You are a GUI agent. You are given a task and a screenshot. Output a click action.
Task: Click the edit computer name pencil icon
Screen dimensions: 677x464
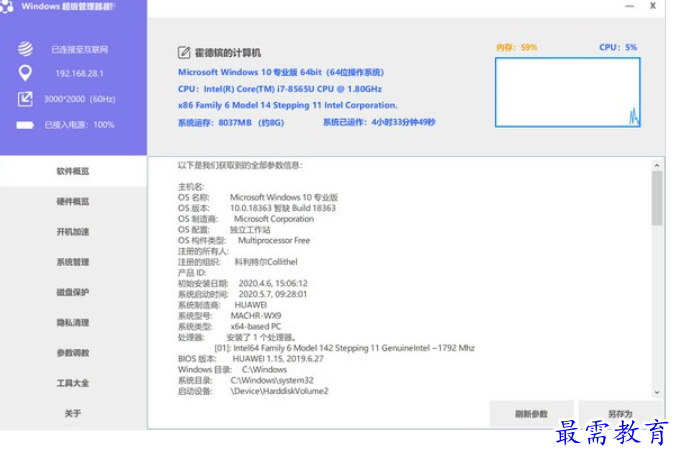pos(184,53)
